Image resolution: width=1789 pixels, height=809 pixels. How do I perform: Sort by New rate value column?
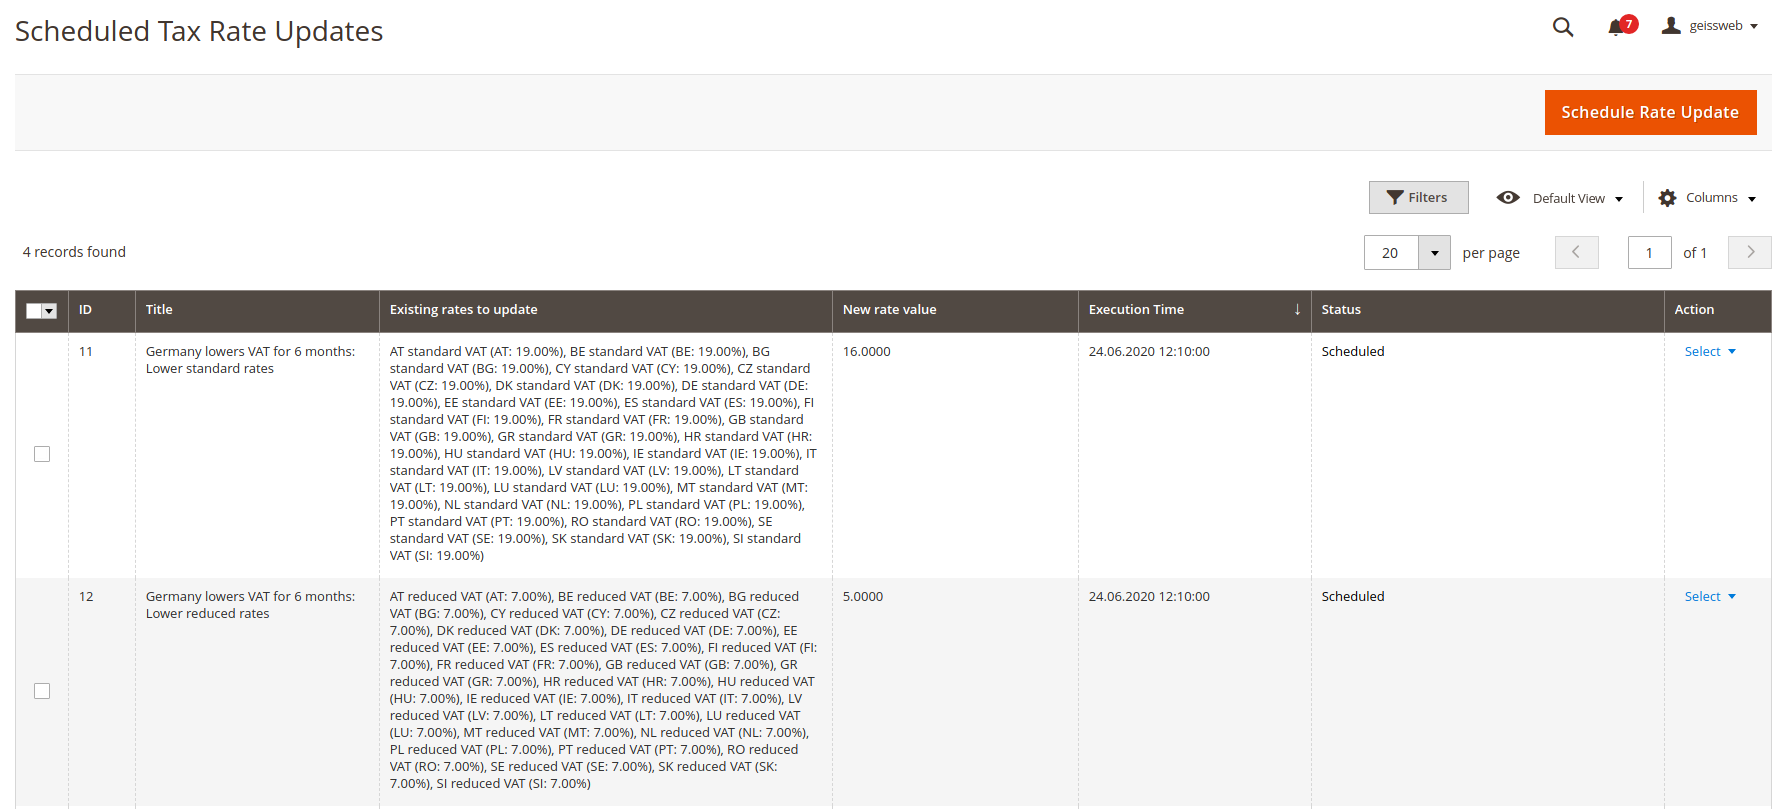[955, 310]
